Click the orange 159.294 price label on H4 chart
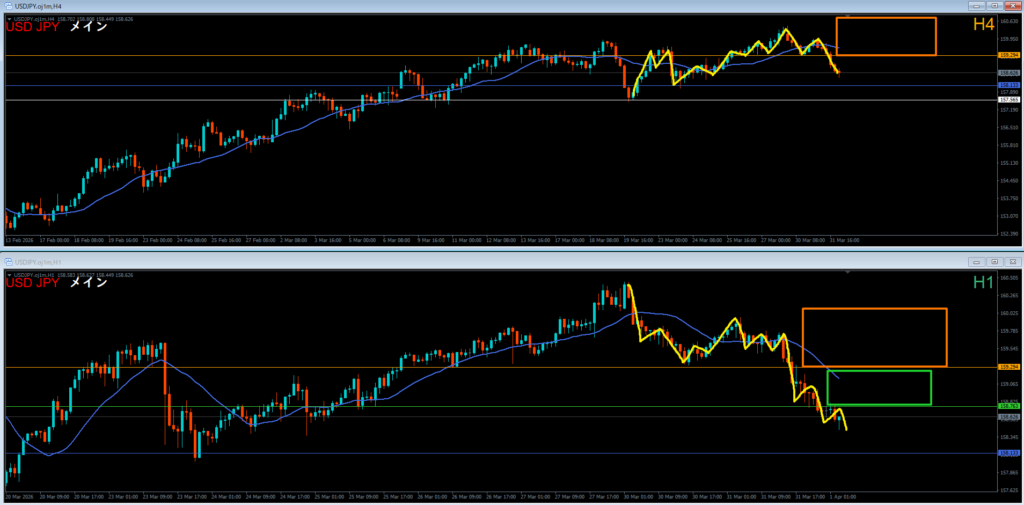Viewport: 1024px width, 505px height. coord(1009,55)
